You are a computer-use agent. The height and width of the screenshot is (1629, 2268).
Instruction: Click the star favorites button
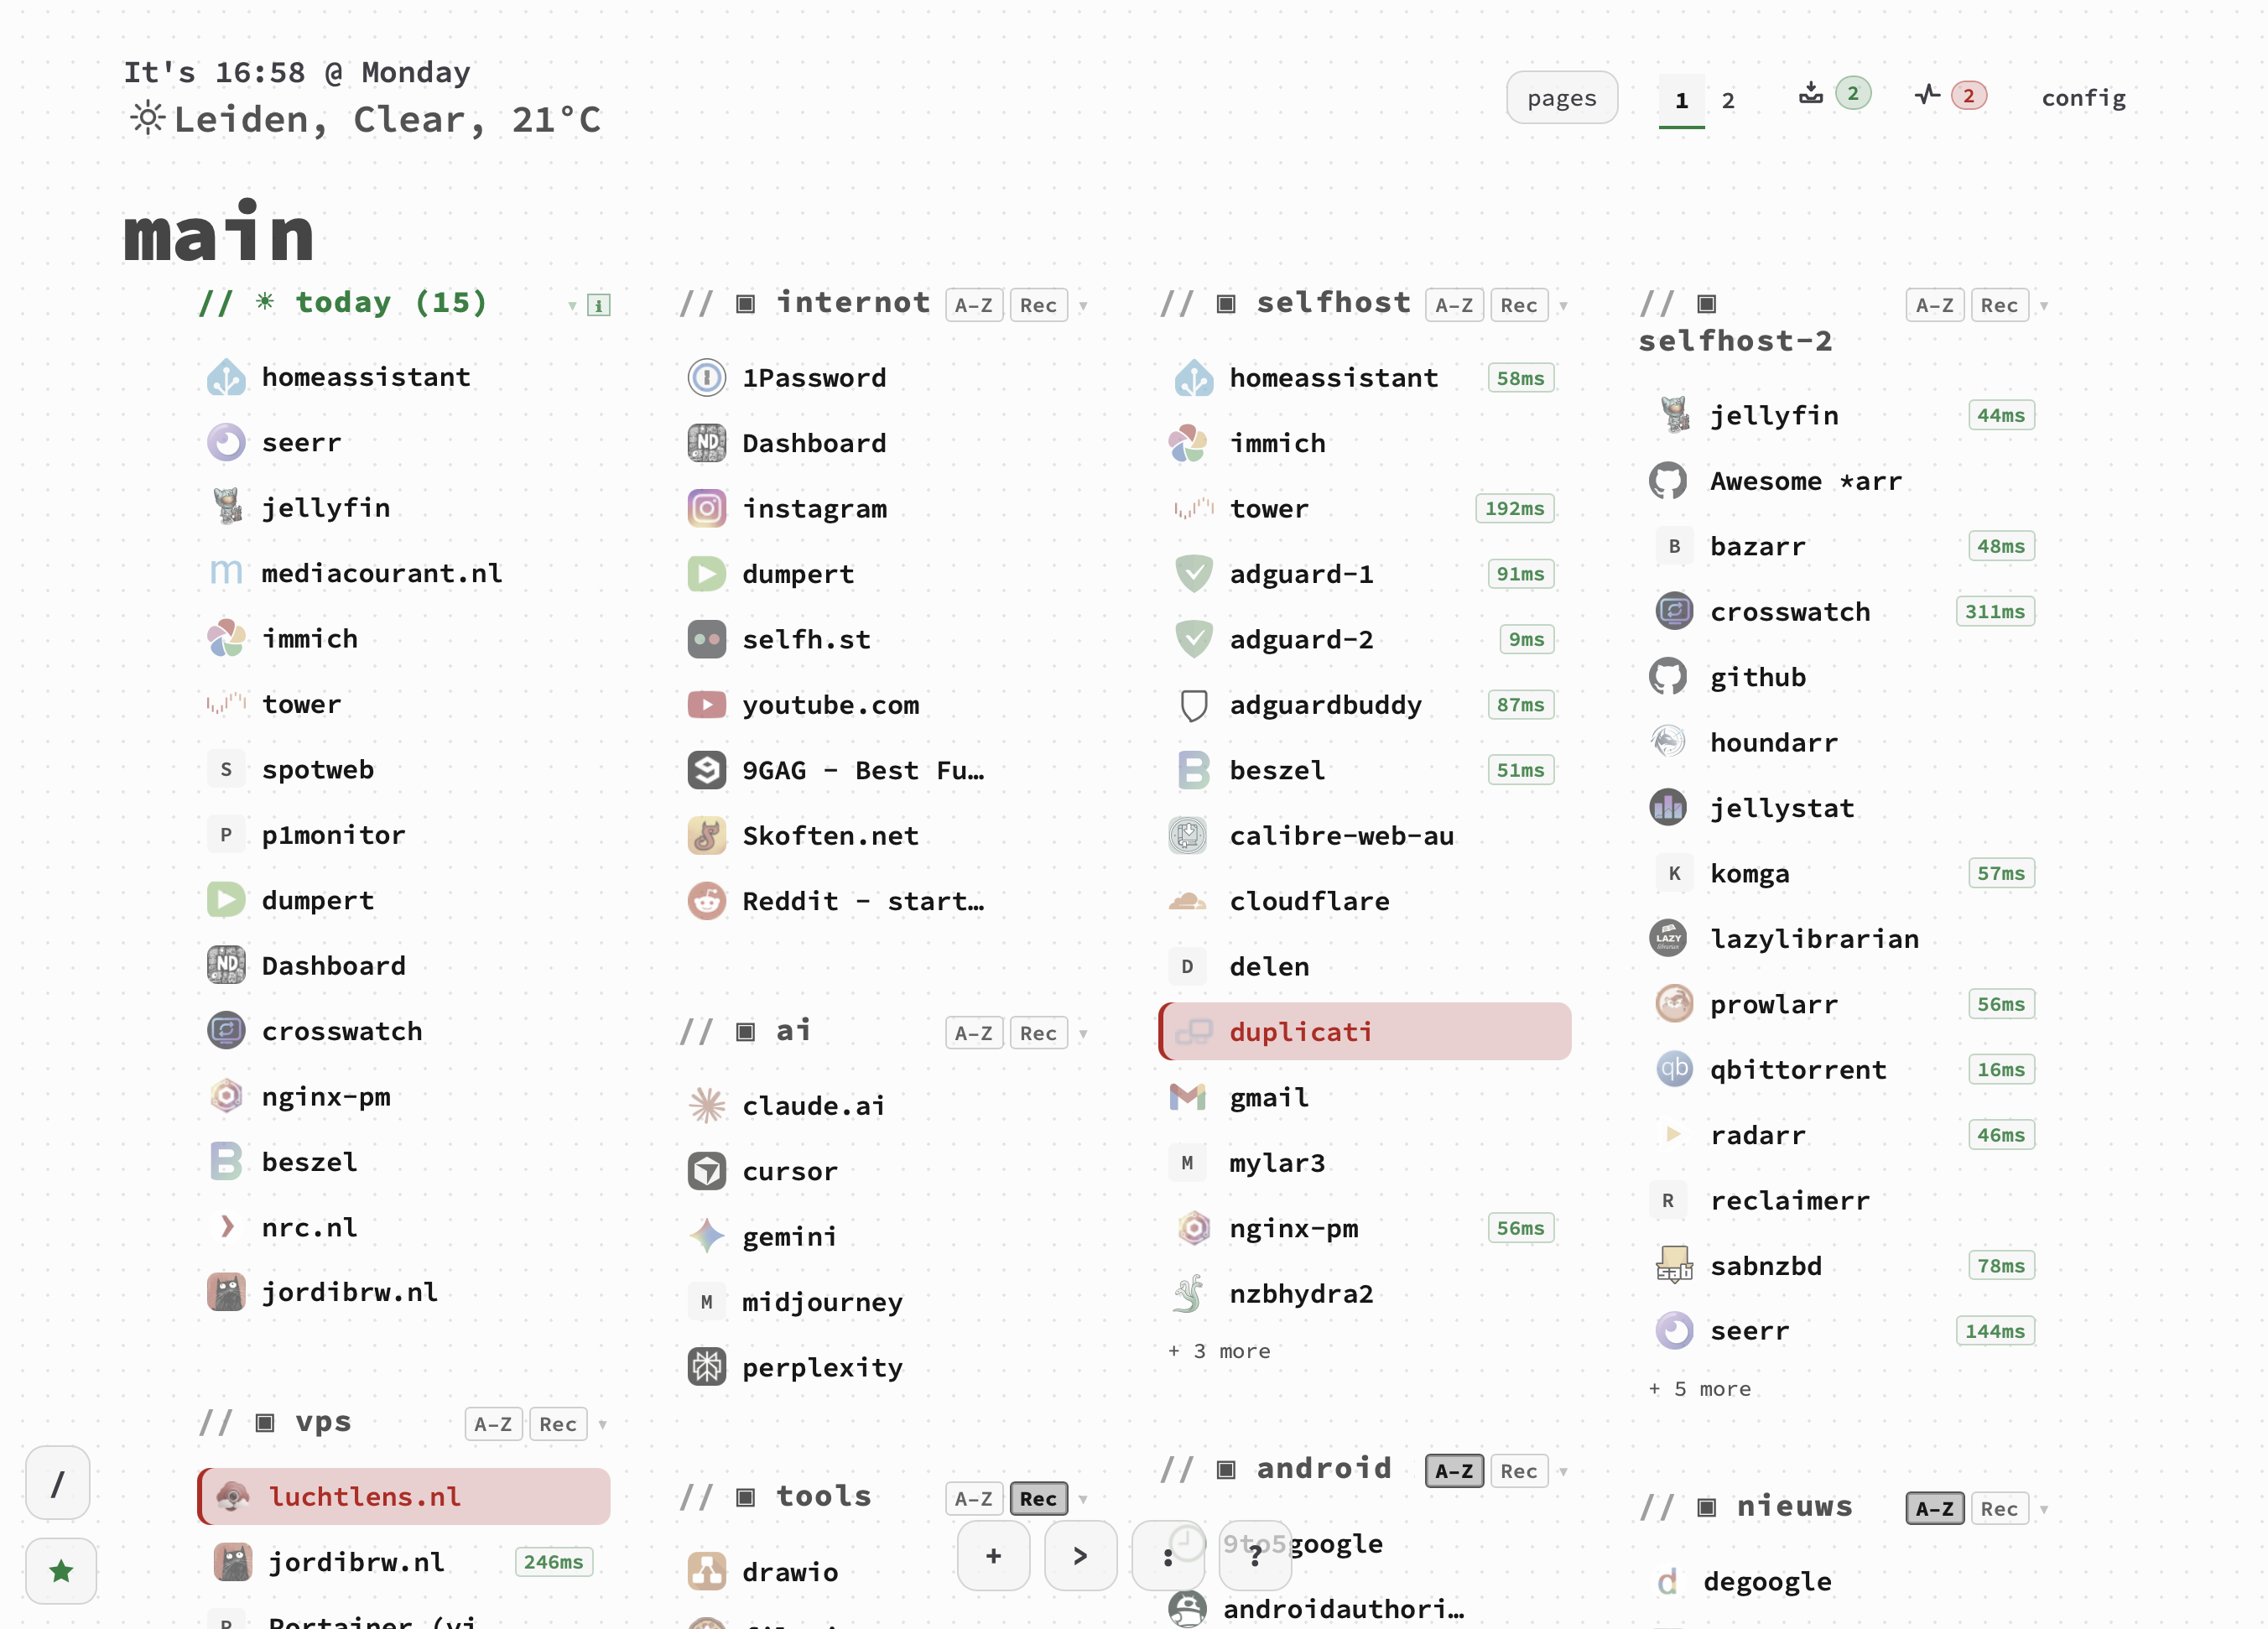pos(61,1570)
